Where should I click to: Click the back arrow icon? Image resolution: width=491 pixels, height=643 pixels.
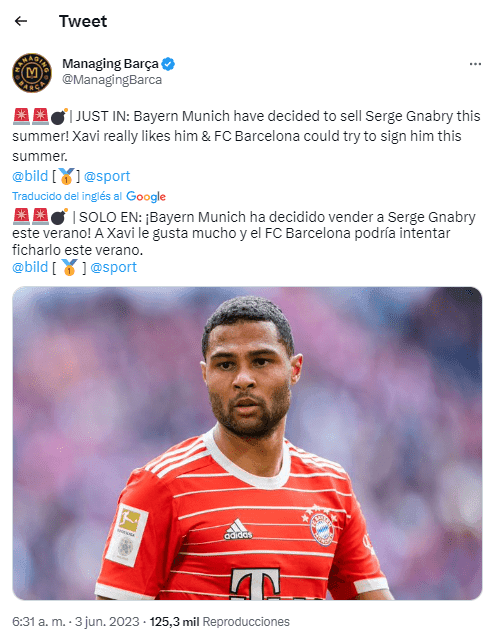coord(21,21)
